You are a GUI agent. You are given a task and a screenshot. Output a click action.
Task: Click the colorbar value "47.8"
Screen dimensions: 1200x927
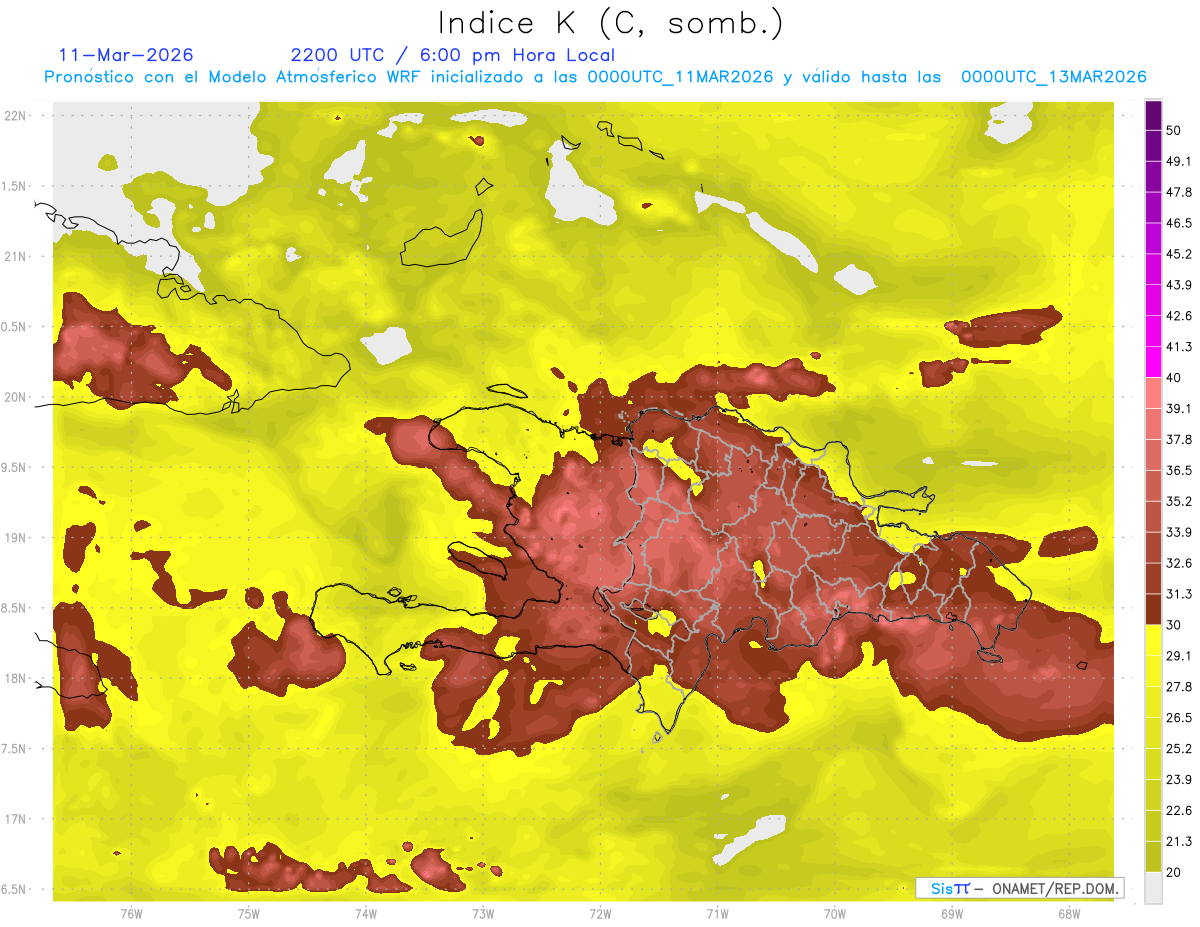[1178, 192]
